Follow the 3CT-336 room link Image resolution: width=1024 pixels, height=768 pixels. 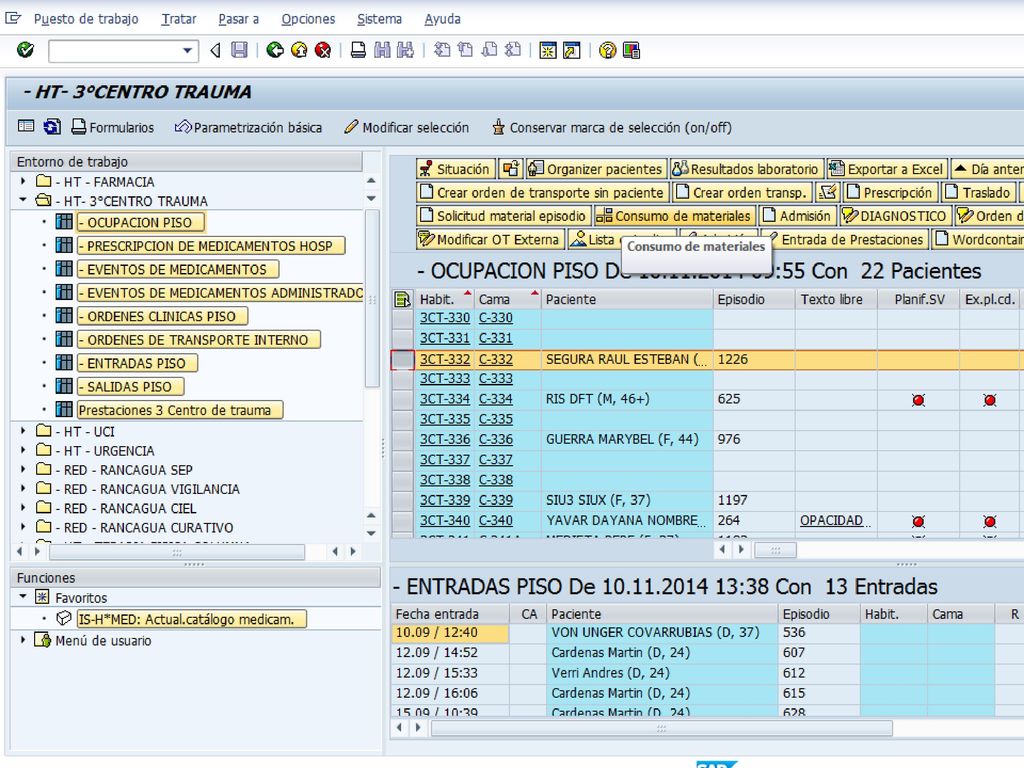coord(445,440)
